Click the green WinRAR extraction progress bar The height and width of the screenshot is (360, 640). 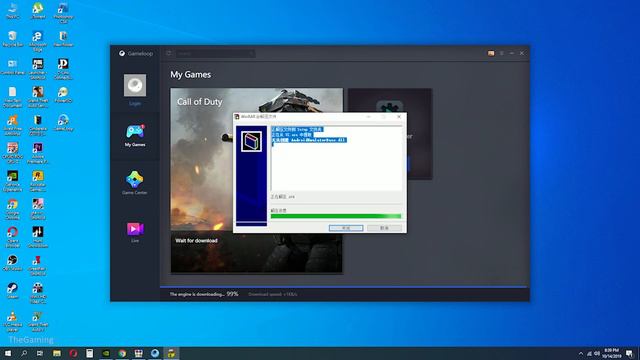[x=336, y=216]
